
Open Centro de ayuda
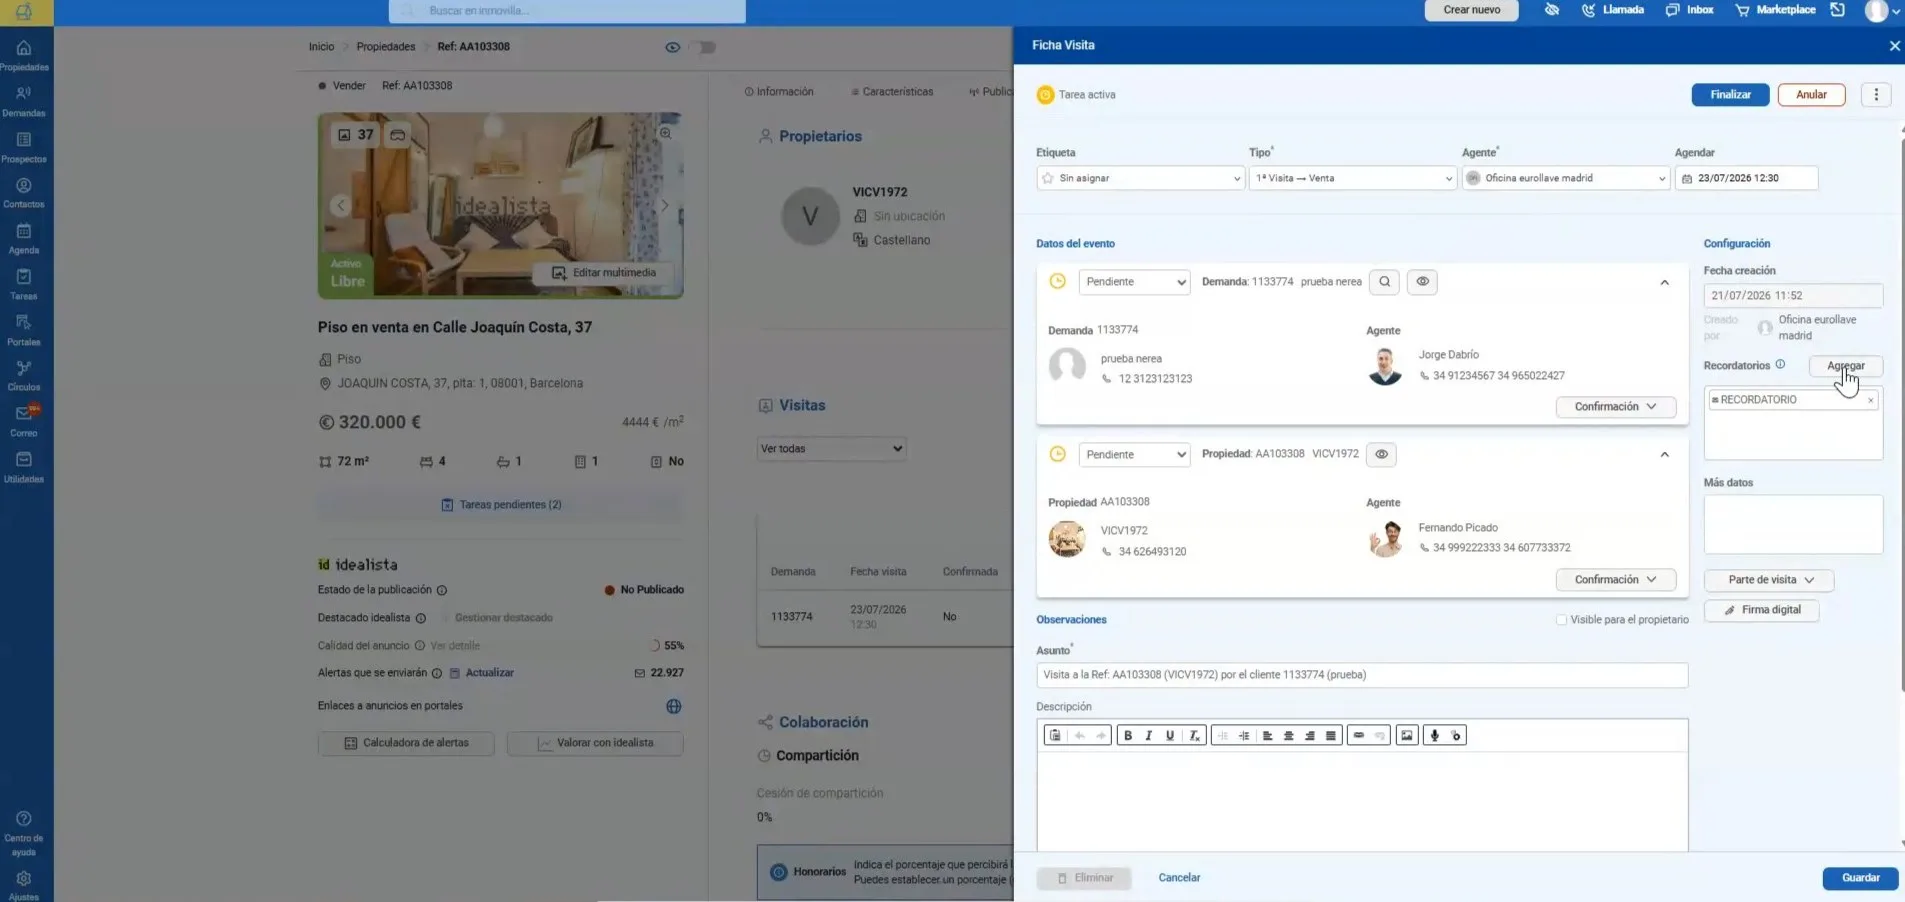[24, 832]
